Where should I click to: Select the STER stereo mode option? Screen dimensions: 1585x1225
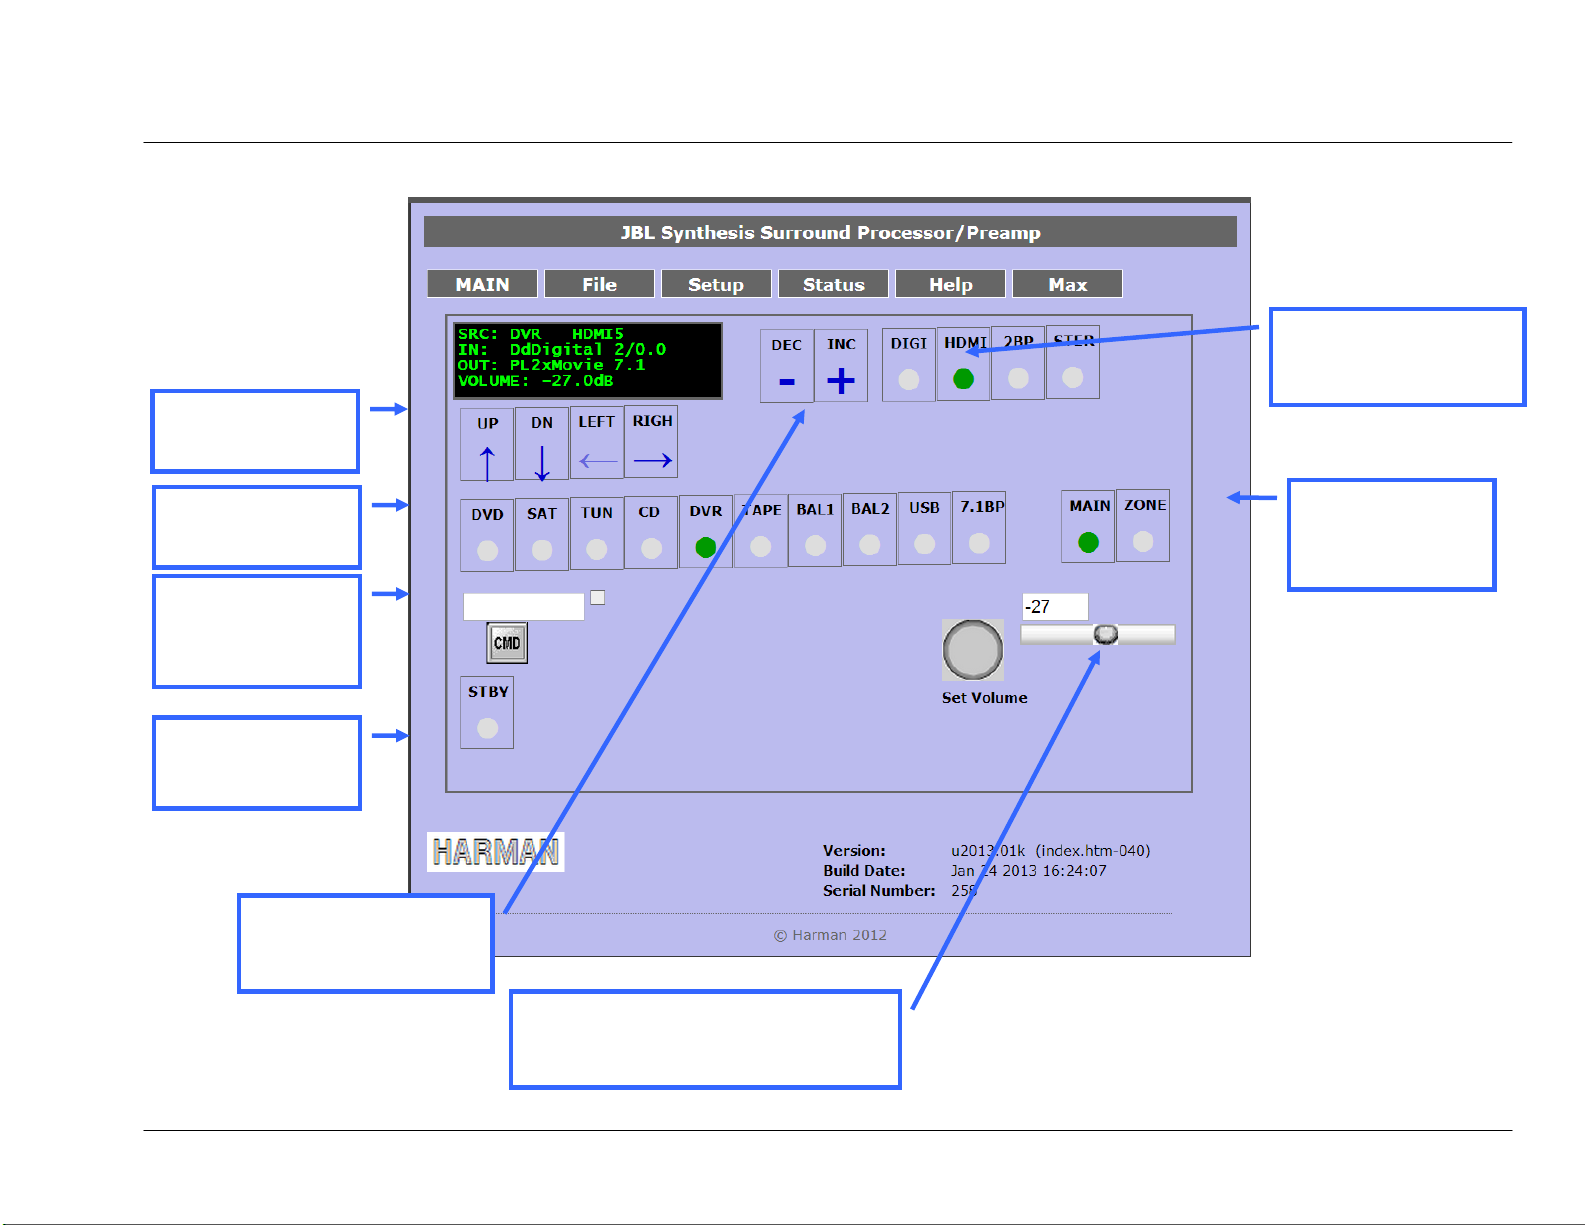point(1073,362)
